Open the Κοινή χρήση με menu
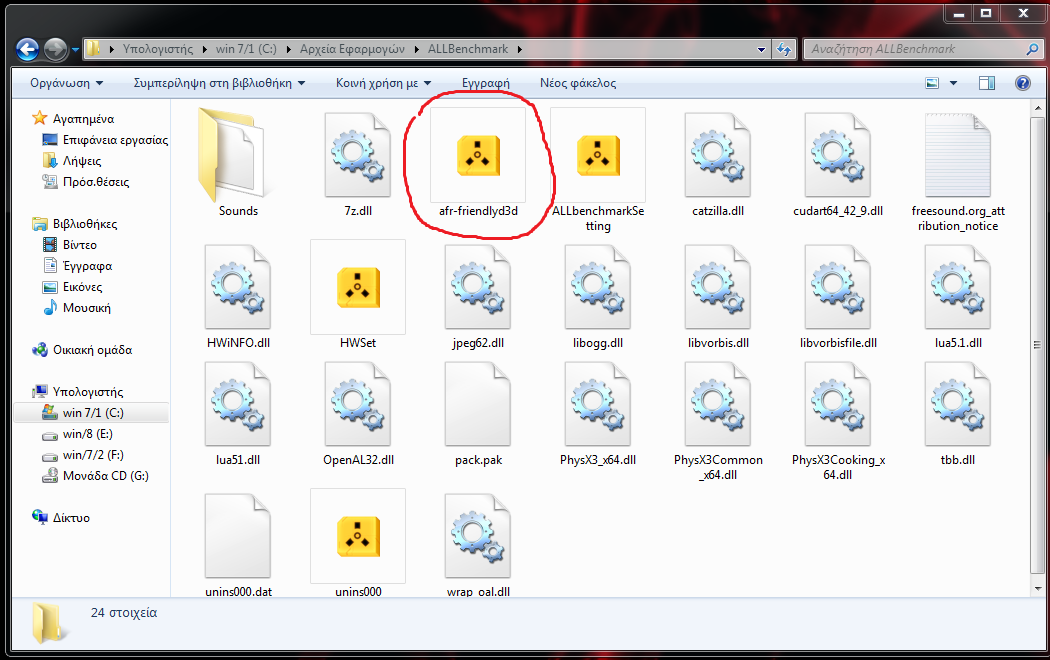The height and width of the screenshot is (660, 1050). click(x=383, y=83)
